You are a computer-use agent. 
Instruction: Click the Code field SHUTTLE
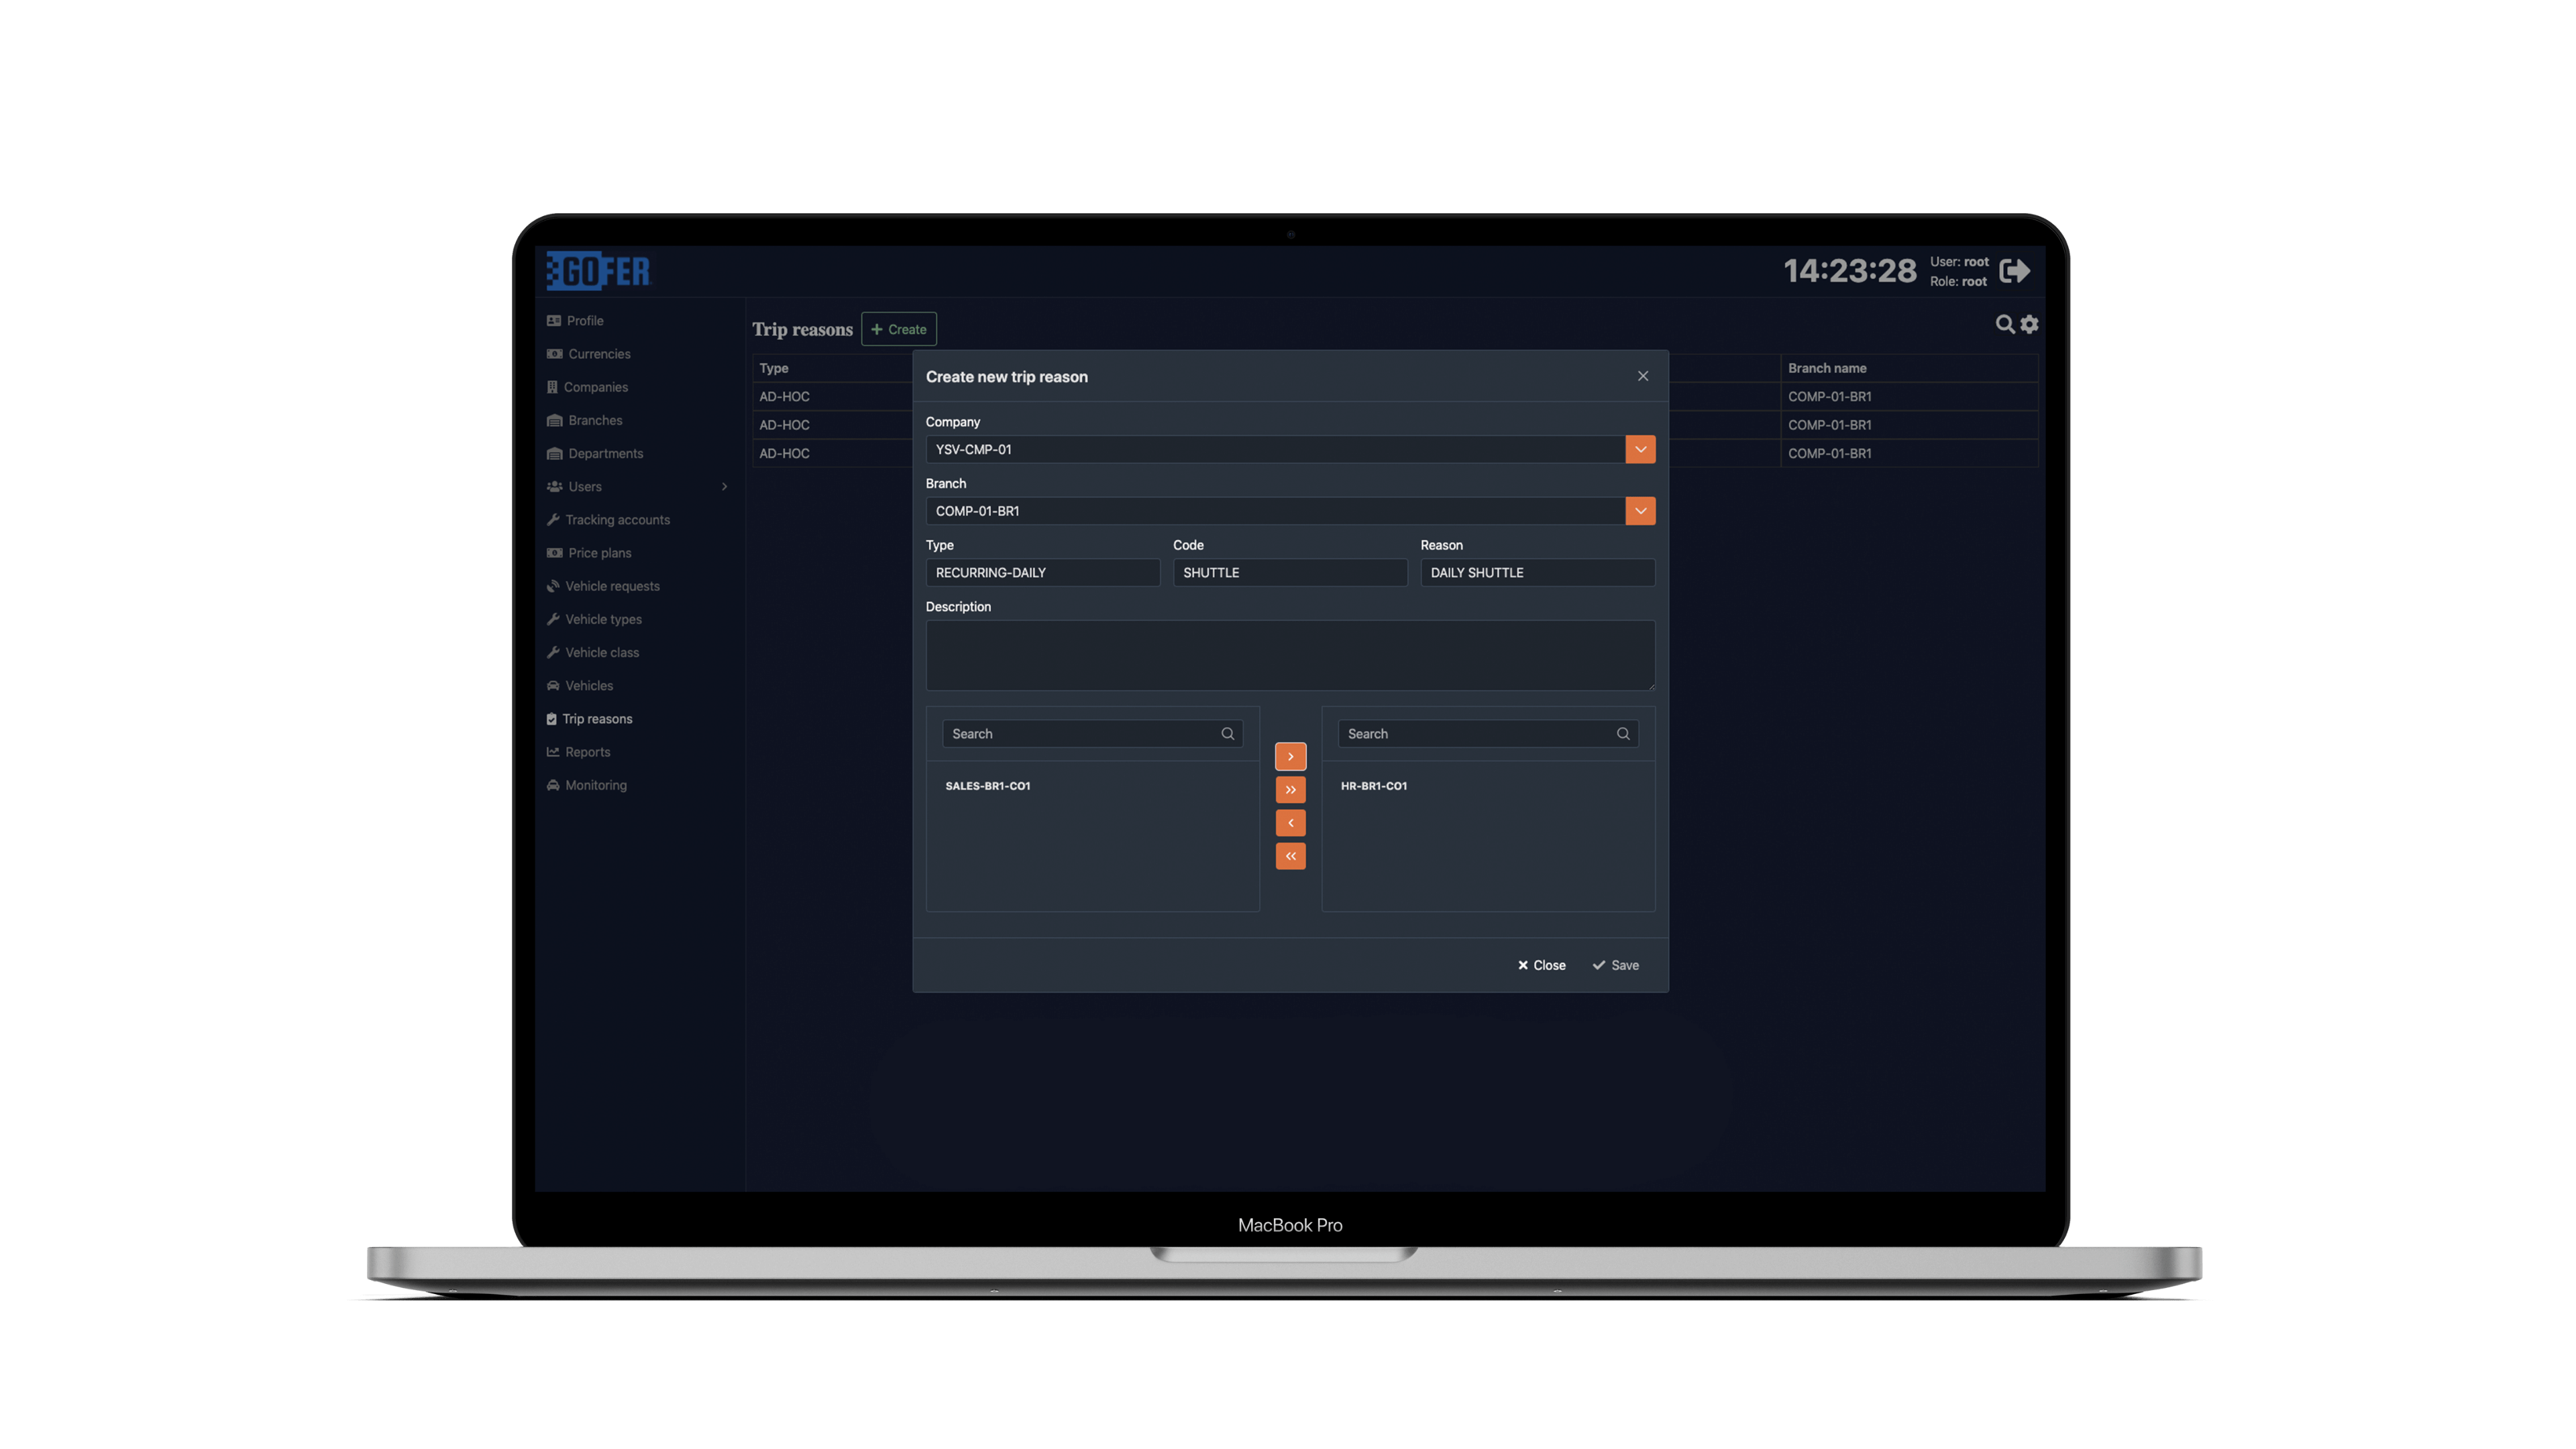[1290, 573]
